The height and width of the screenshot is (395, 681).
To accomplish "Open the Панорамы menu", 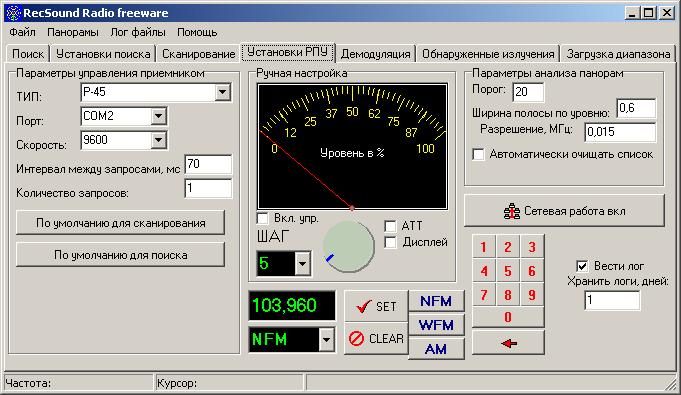I will coord(73,32).
